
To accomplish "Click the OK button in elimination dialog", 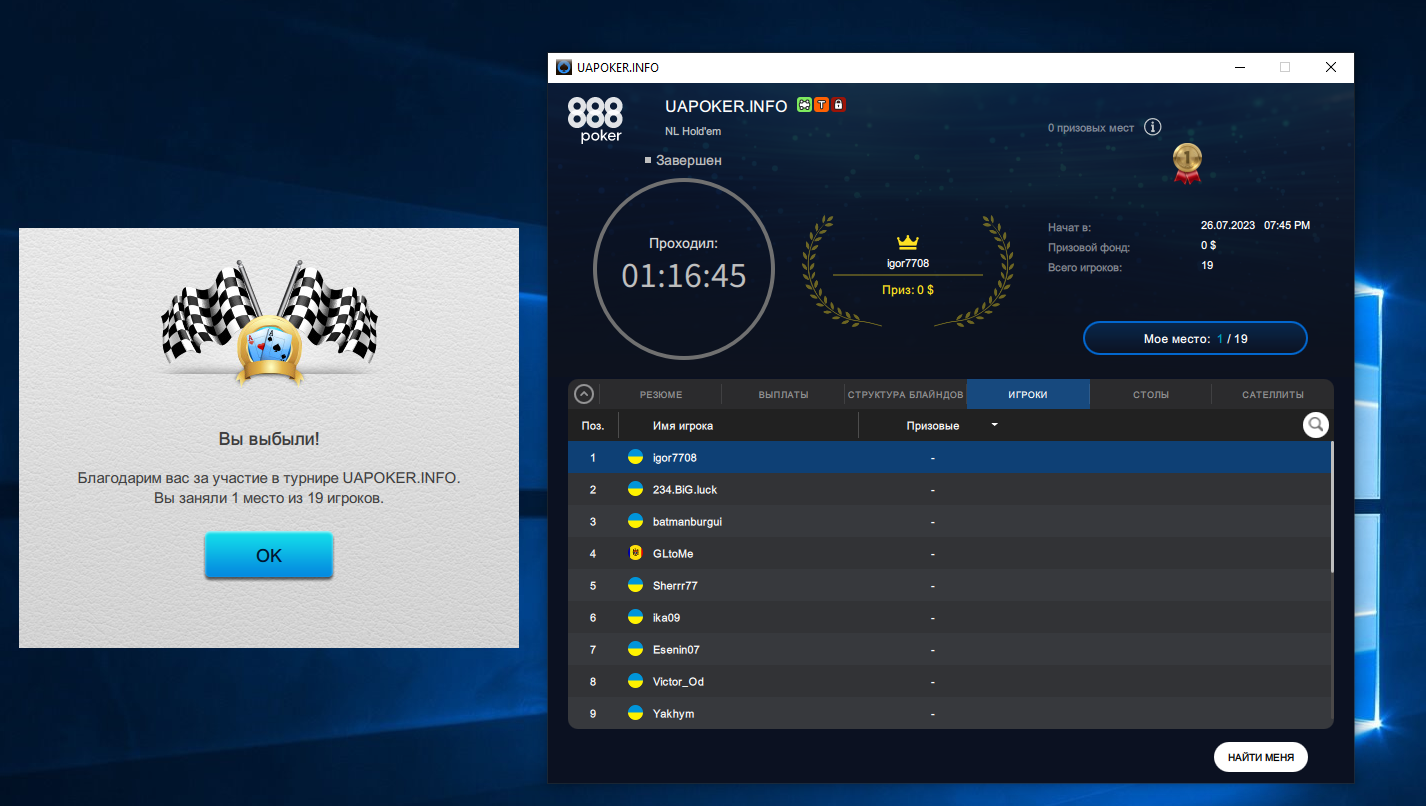I will click(x=268, y=555).
